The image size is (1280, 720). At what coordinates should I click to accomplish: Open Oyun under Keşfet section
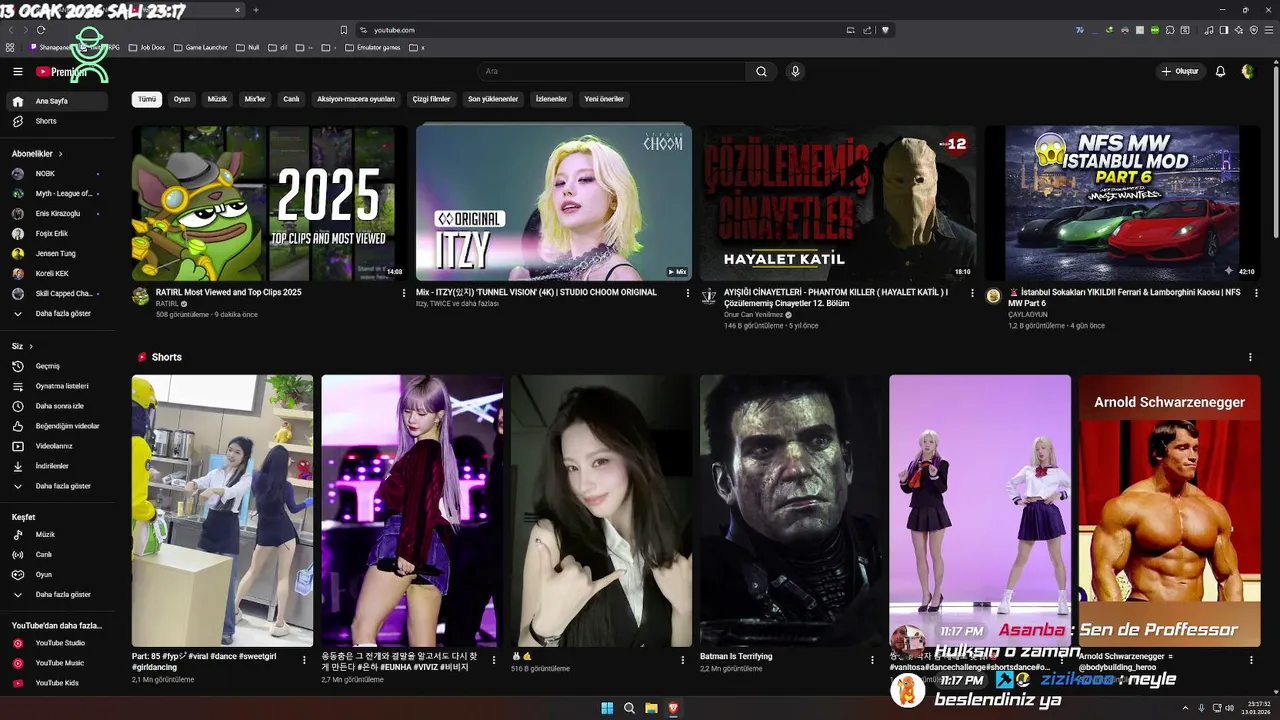pos(58,575)
